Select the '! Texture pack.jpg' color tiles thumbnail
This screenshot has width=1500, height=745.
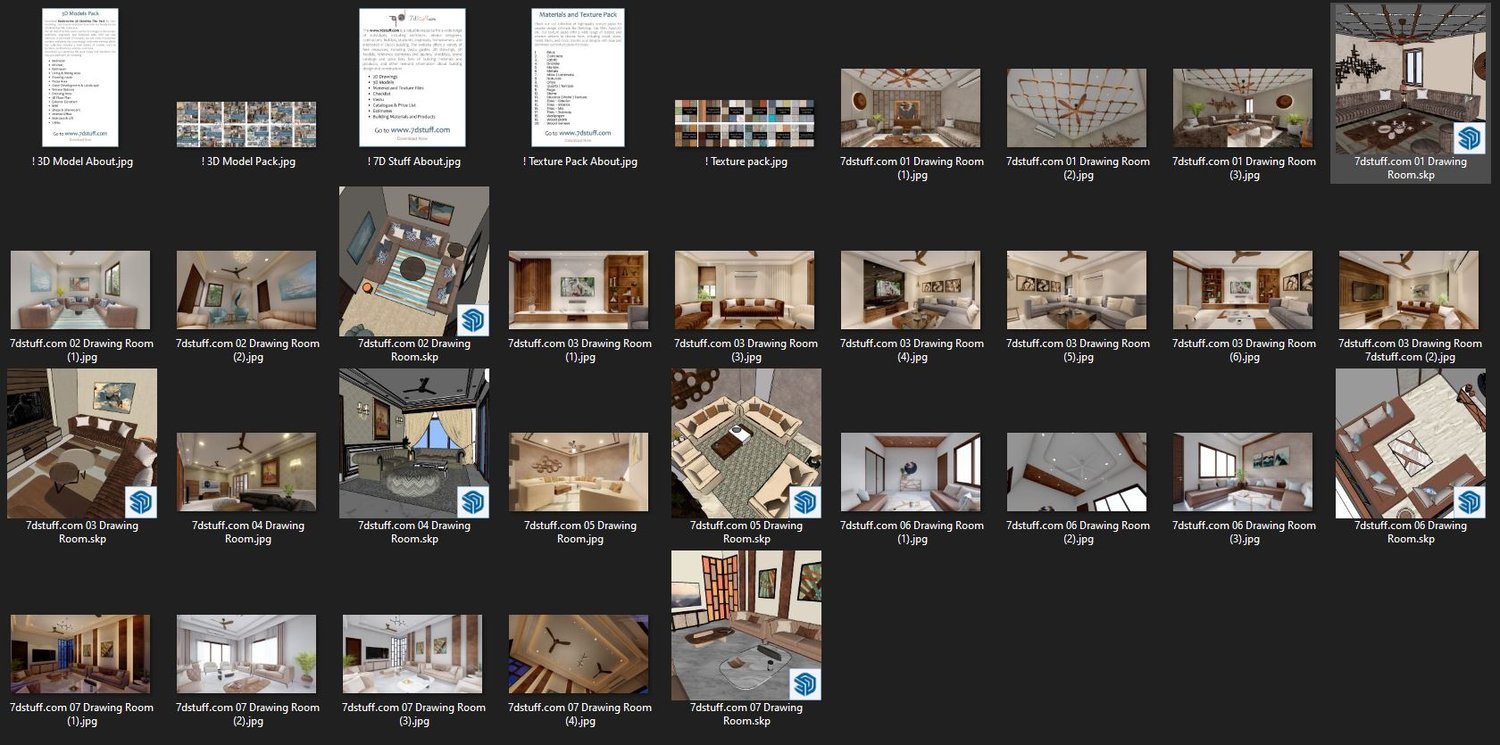[744, 123]
